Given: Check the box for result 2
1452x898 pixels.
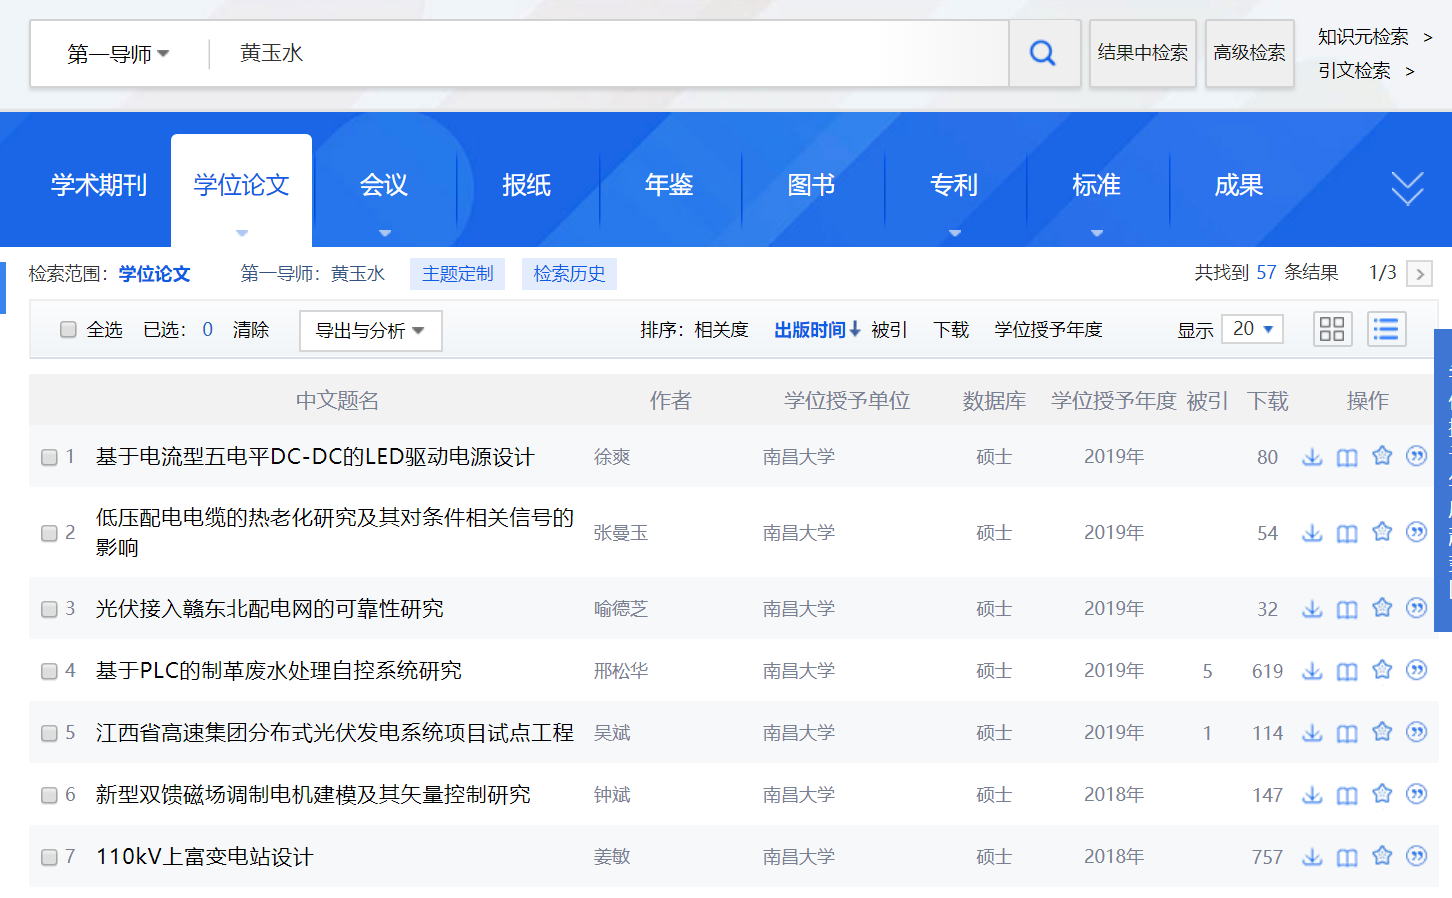Looking at the screenshot, I should (x=49, y=533).
